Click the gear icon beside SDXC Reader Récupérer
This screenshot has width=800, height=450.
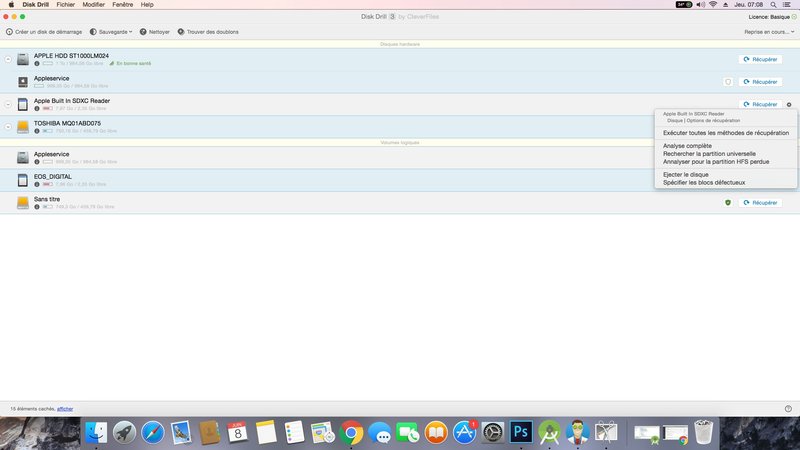[x=789, y=104]
